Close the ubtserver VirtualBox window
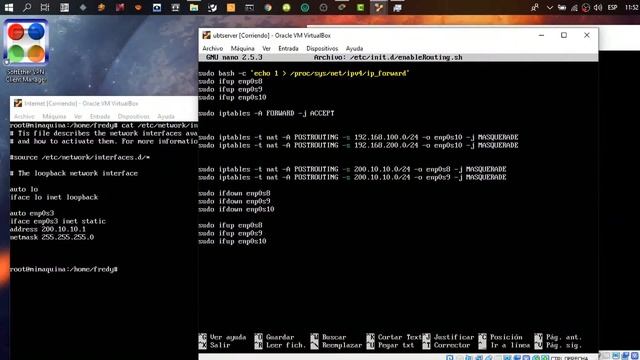 (x=587, y=36)
